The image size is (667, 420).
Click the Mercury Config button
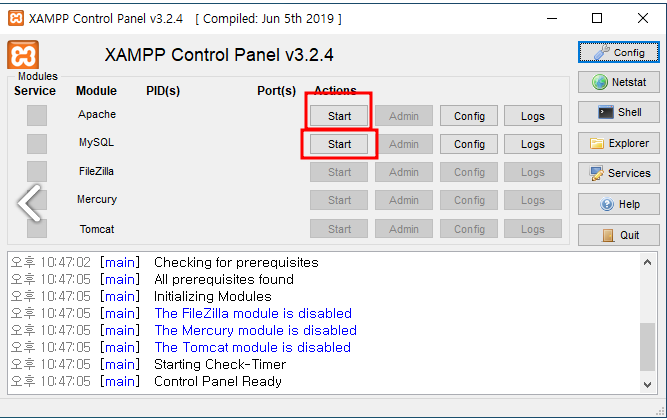[x=469, y=200]
